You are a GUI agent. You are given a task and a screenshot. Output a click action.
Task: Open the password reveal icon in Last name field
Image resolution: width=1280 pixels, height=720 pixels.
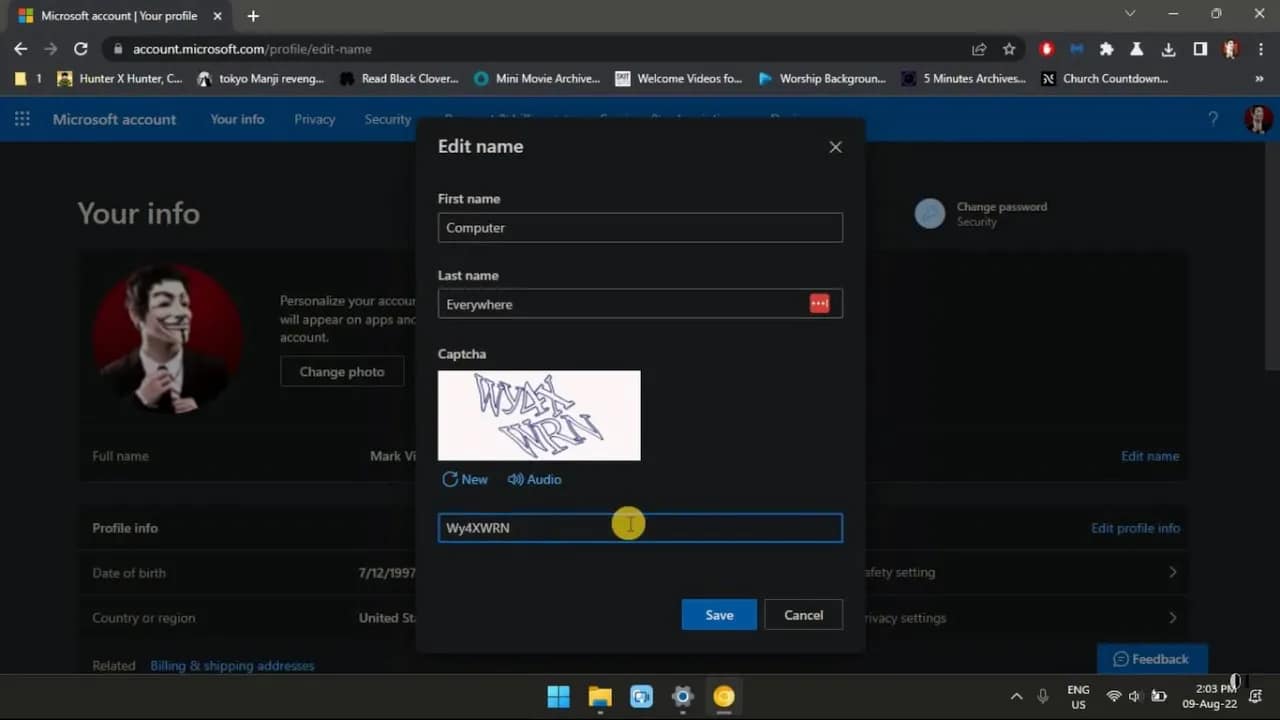(819, 303)
